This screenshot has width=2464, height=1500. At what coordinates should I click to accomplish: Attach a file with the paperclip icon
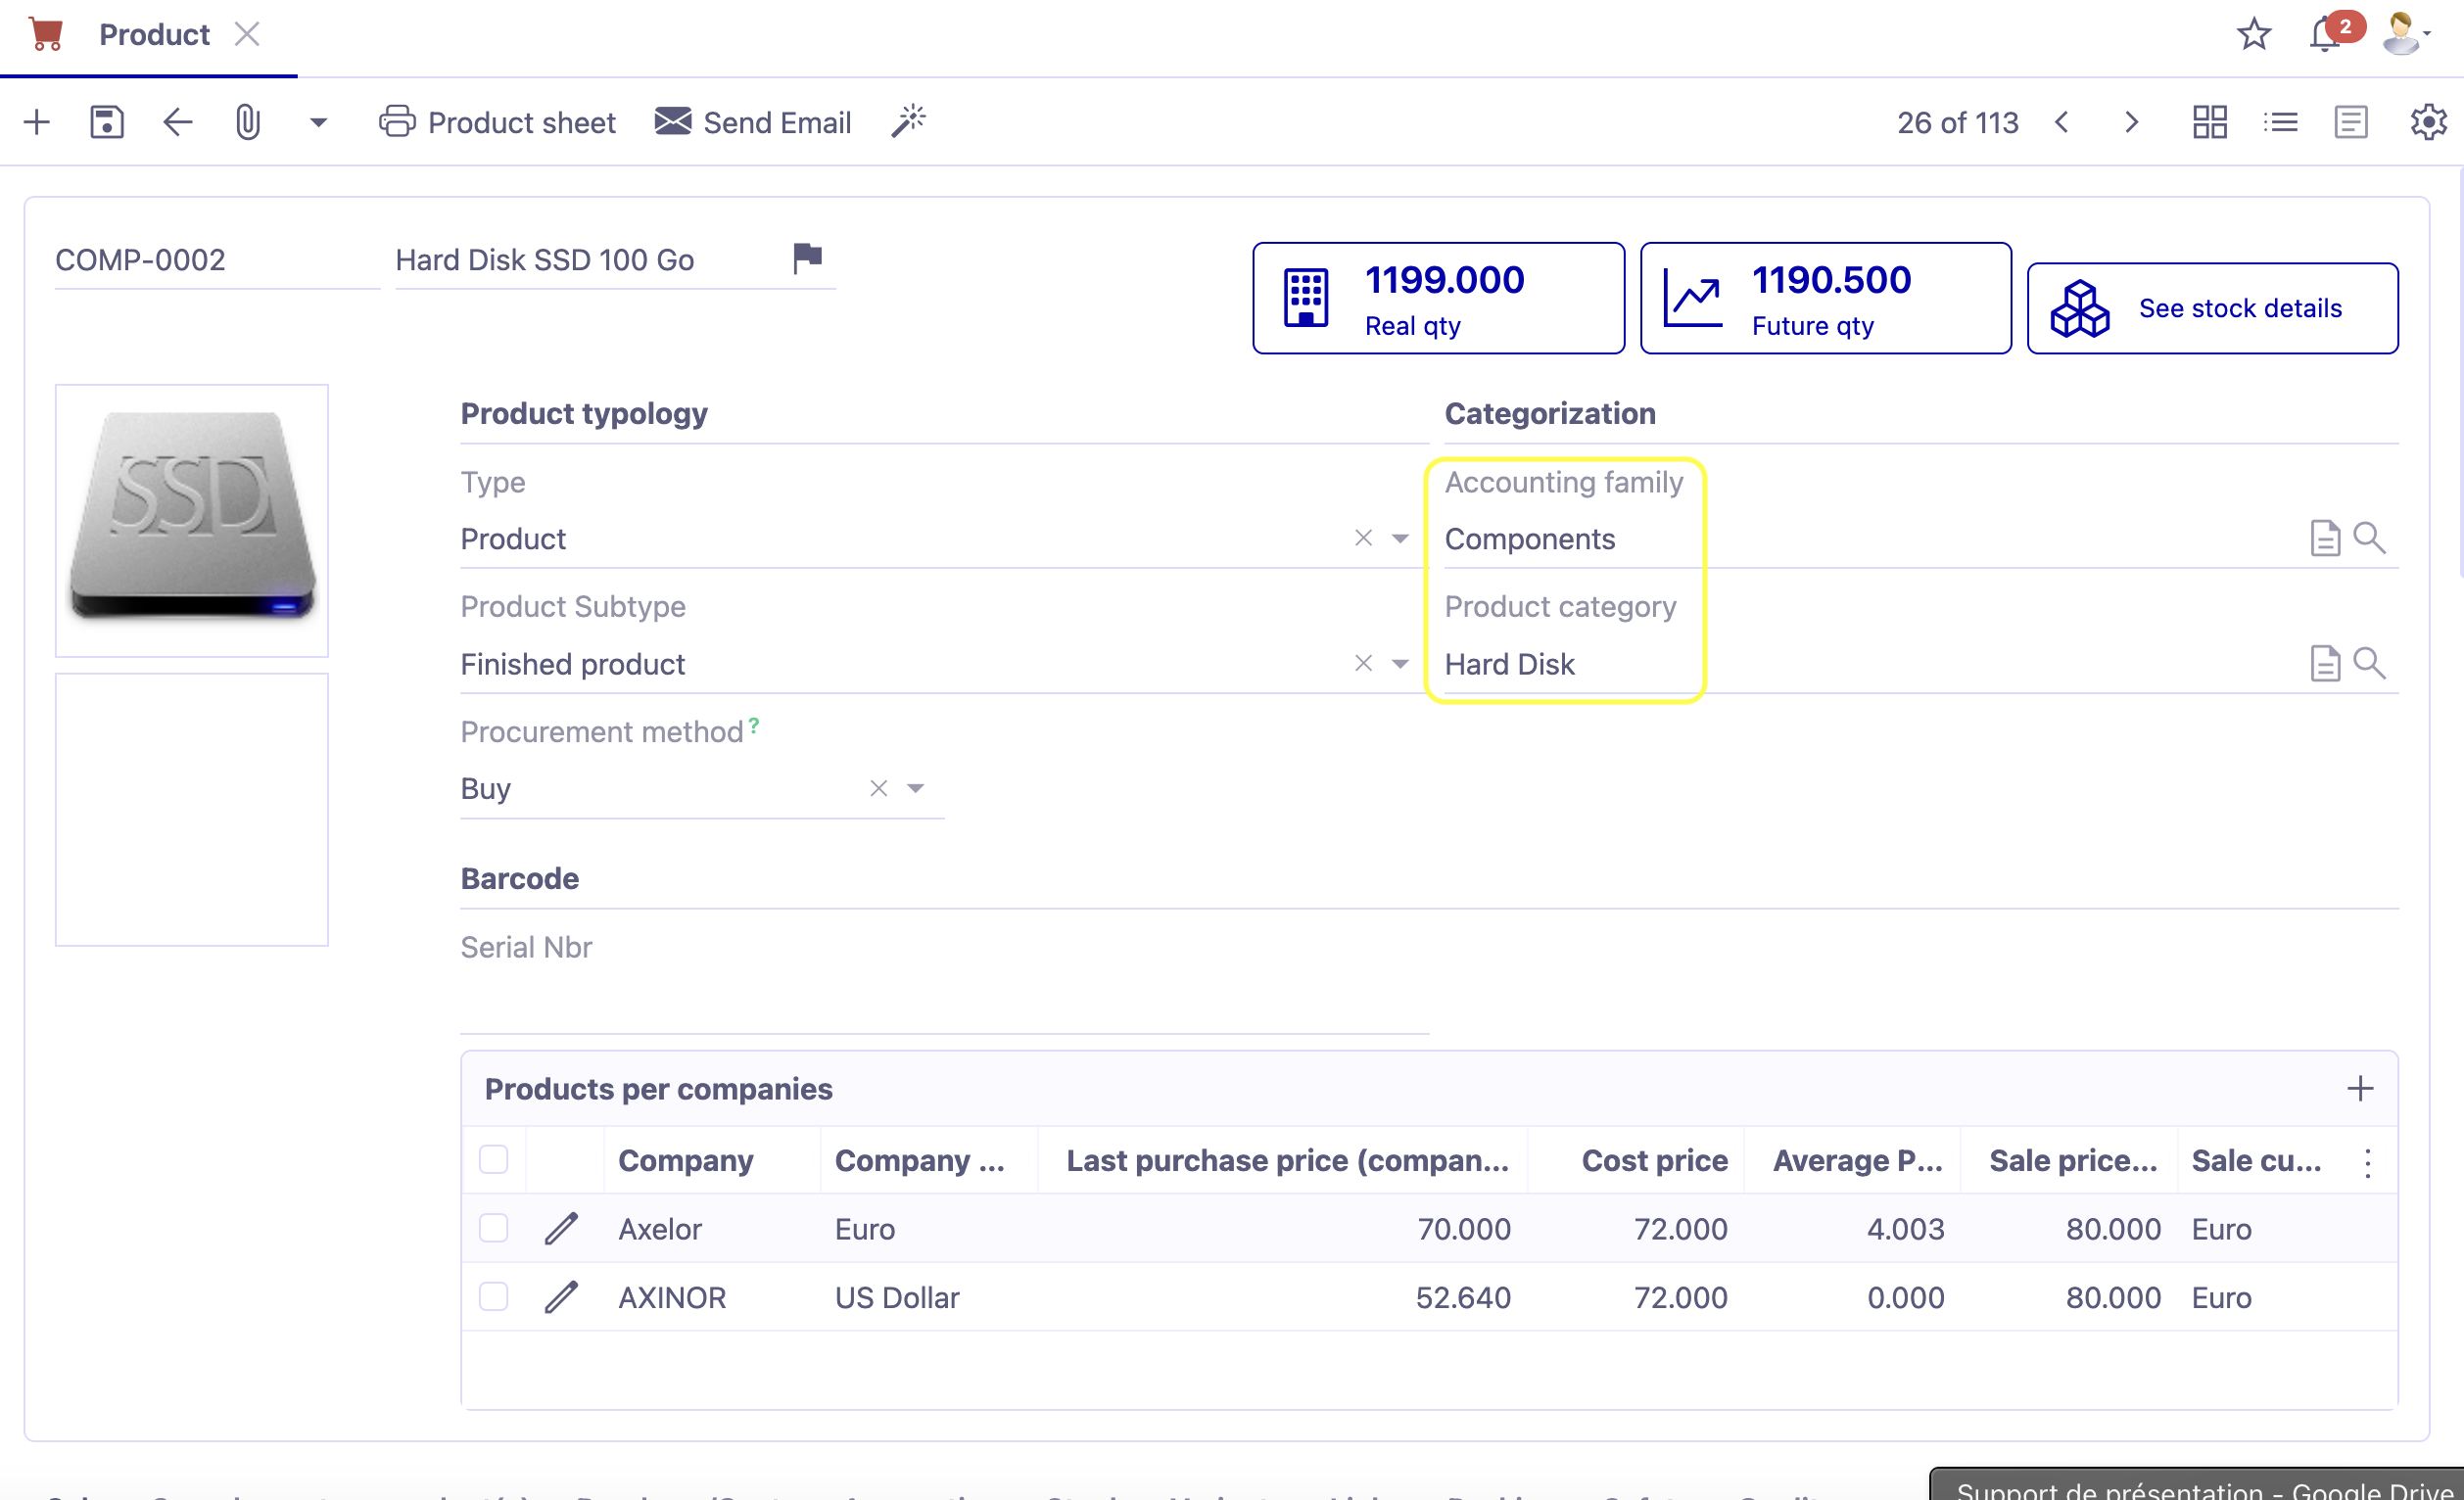(x=247, y=121)
